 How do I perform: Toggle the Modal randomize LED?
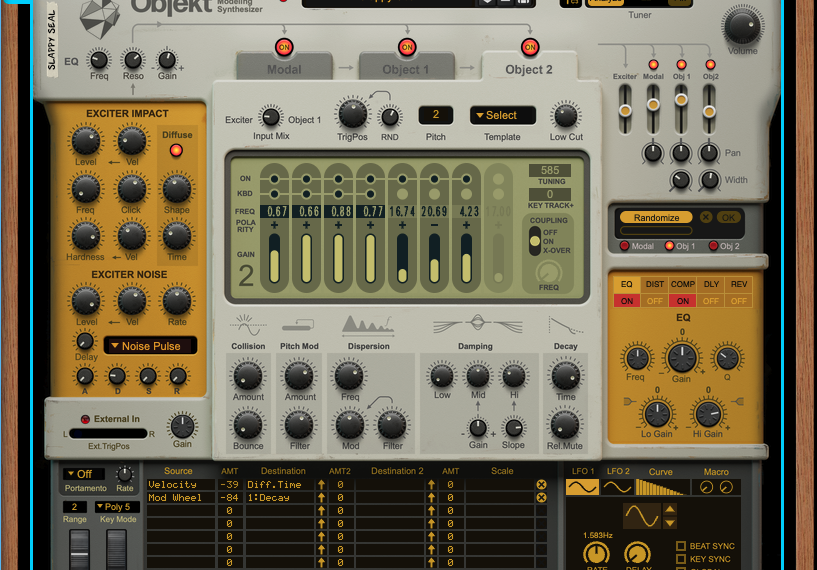coord(624,246)
